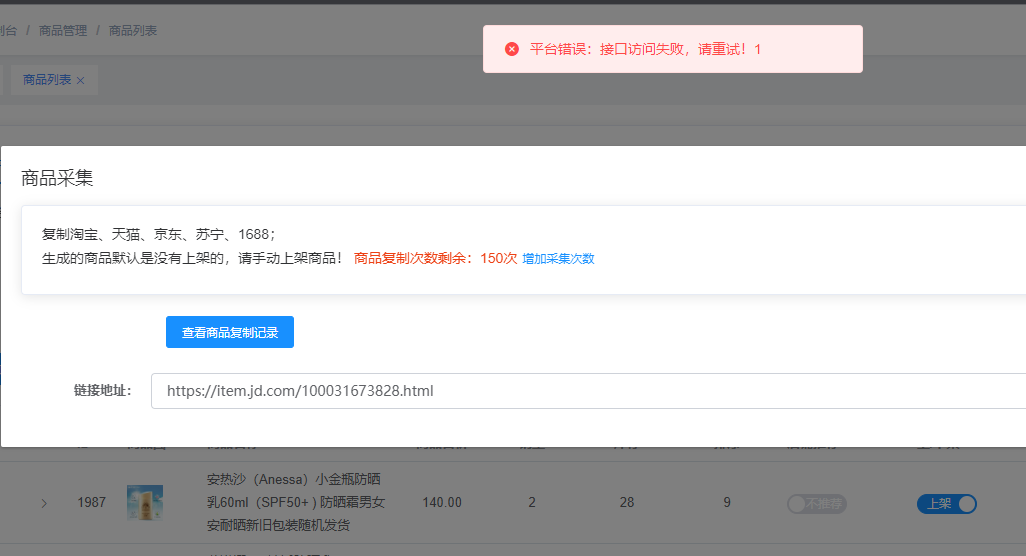Click the 平台错误 notification message

645,49
